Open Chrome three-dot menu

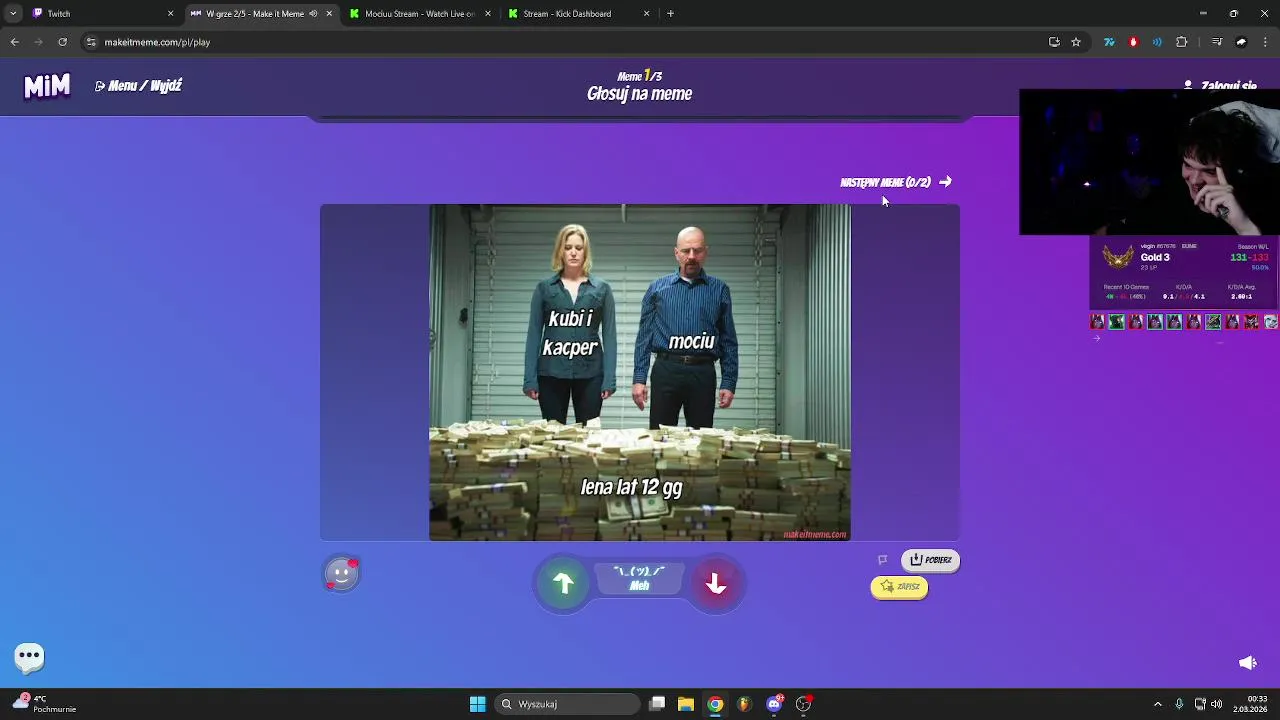point(1266,42)
